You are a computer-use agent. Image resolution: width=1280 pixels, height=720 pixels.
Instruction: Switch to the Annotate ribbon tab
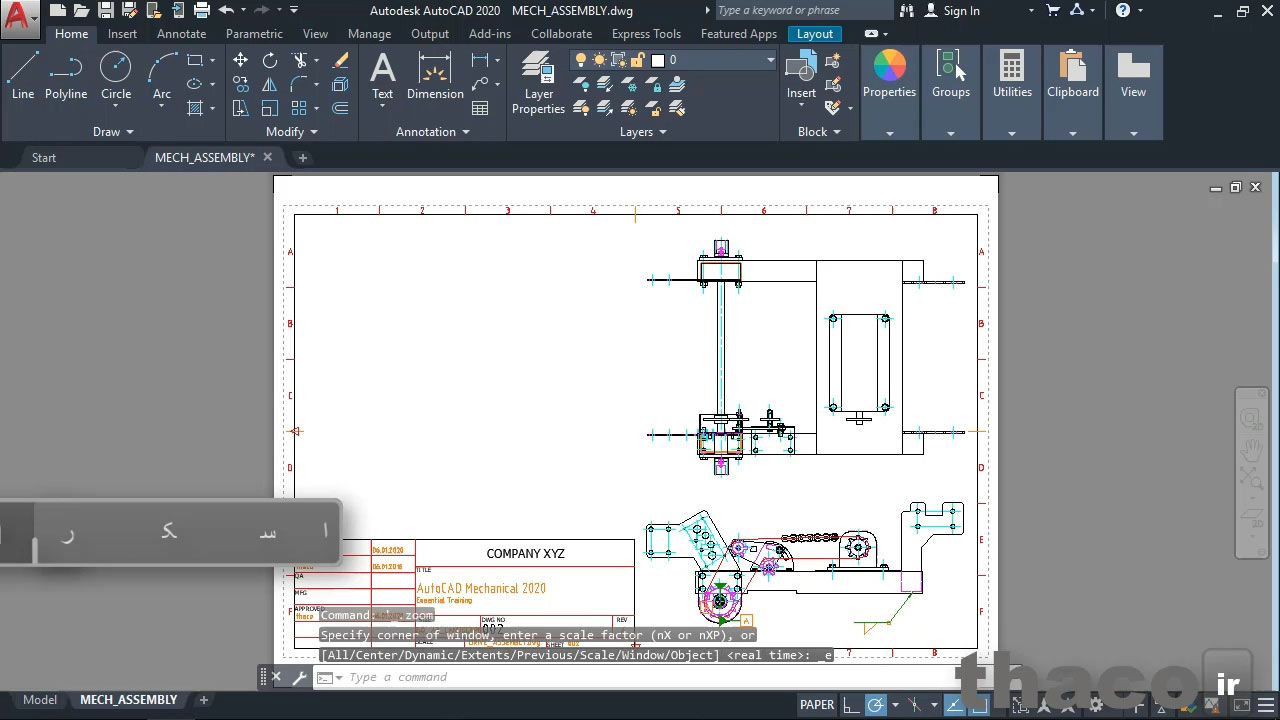(x=181, y=34)
